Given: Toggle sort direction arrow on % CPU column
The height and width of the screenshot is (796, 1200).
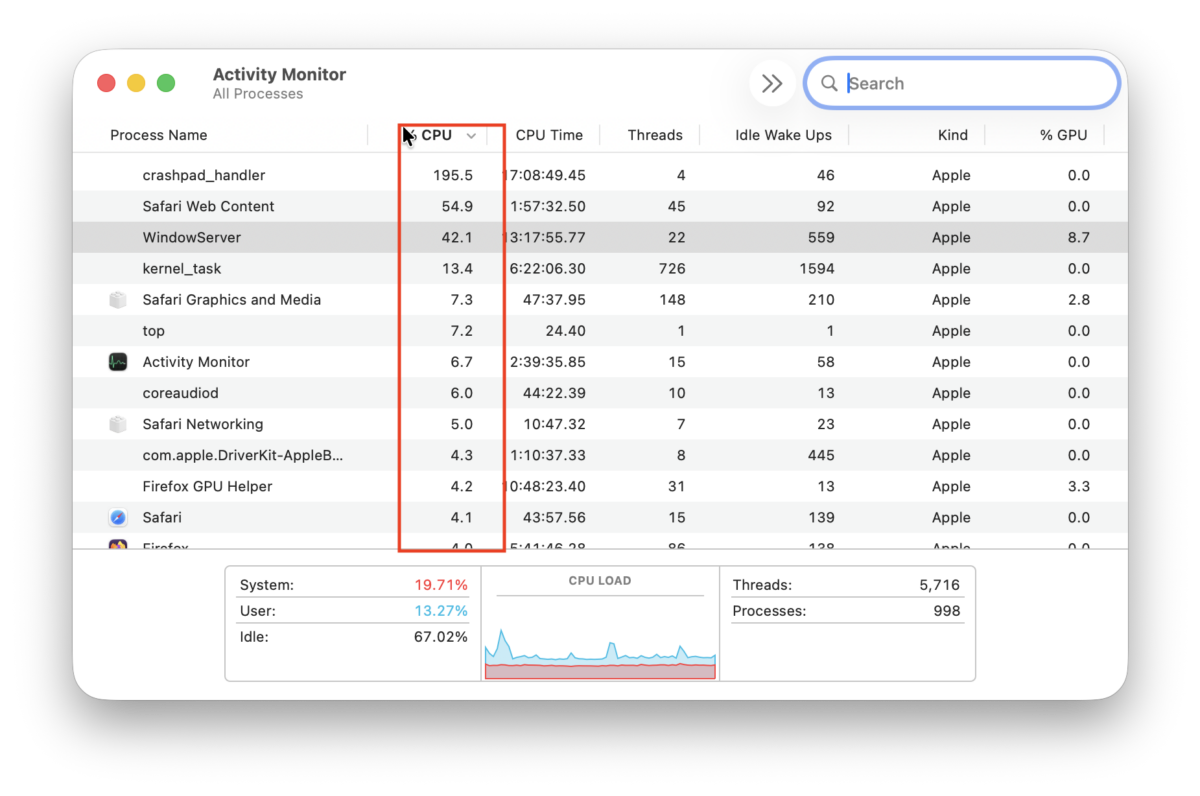Looking at the screenshot, I should pos(471,136).
